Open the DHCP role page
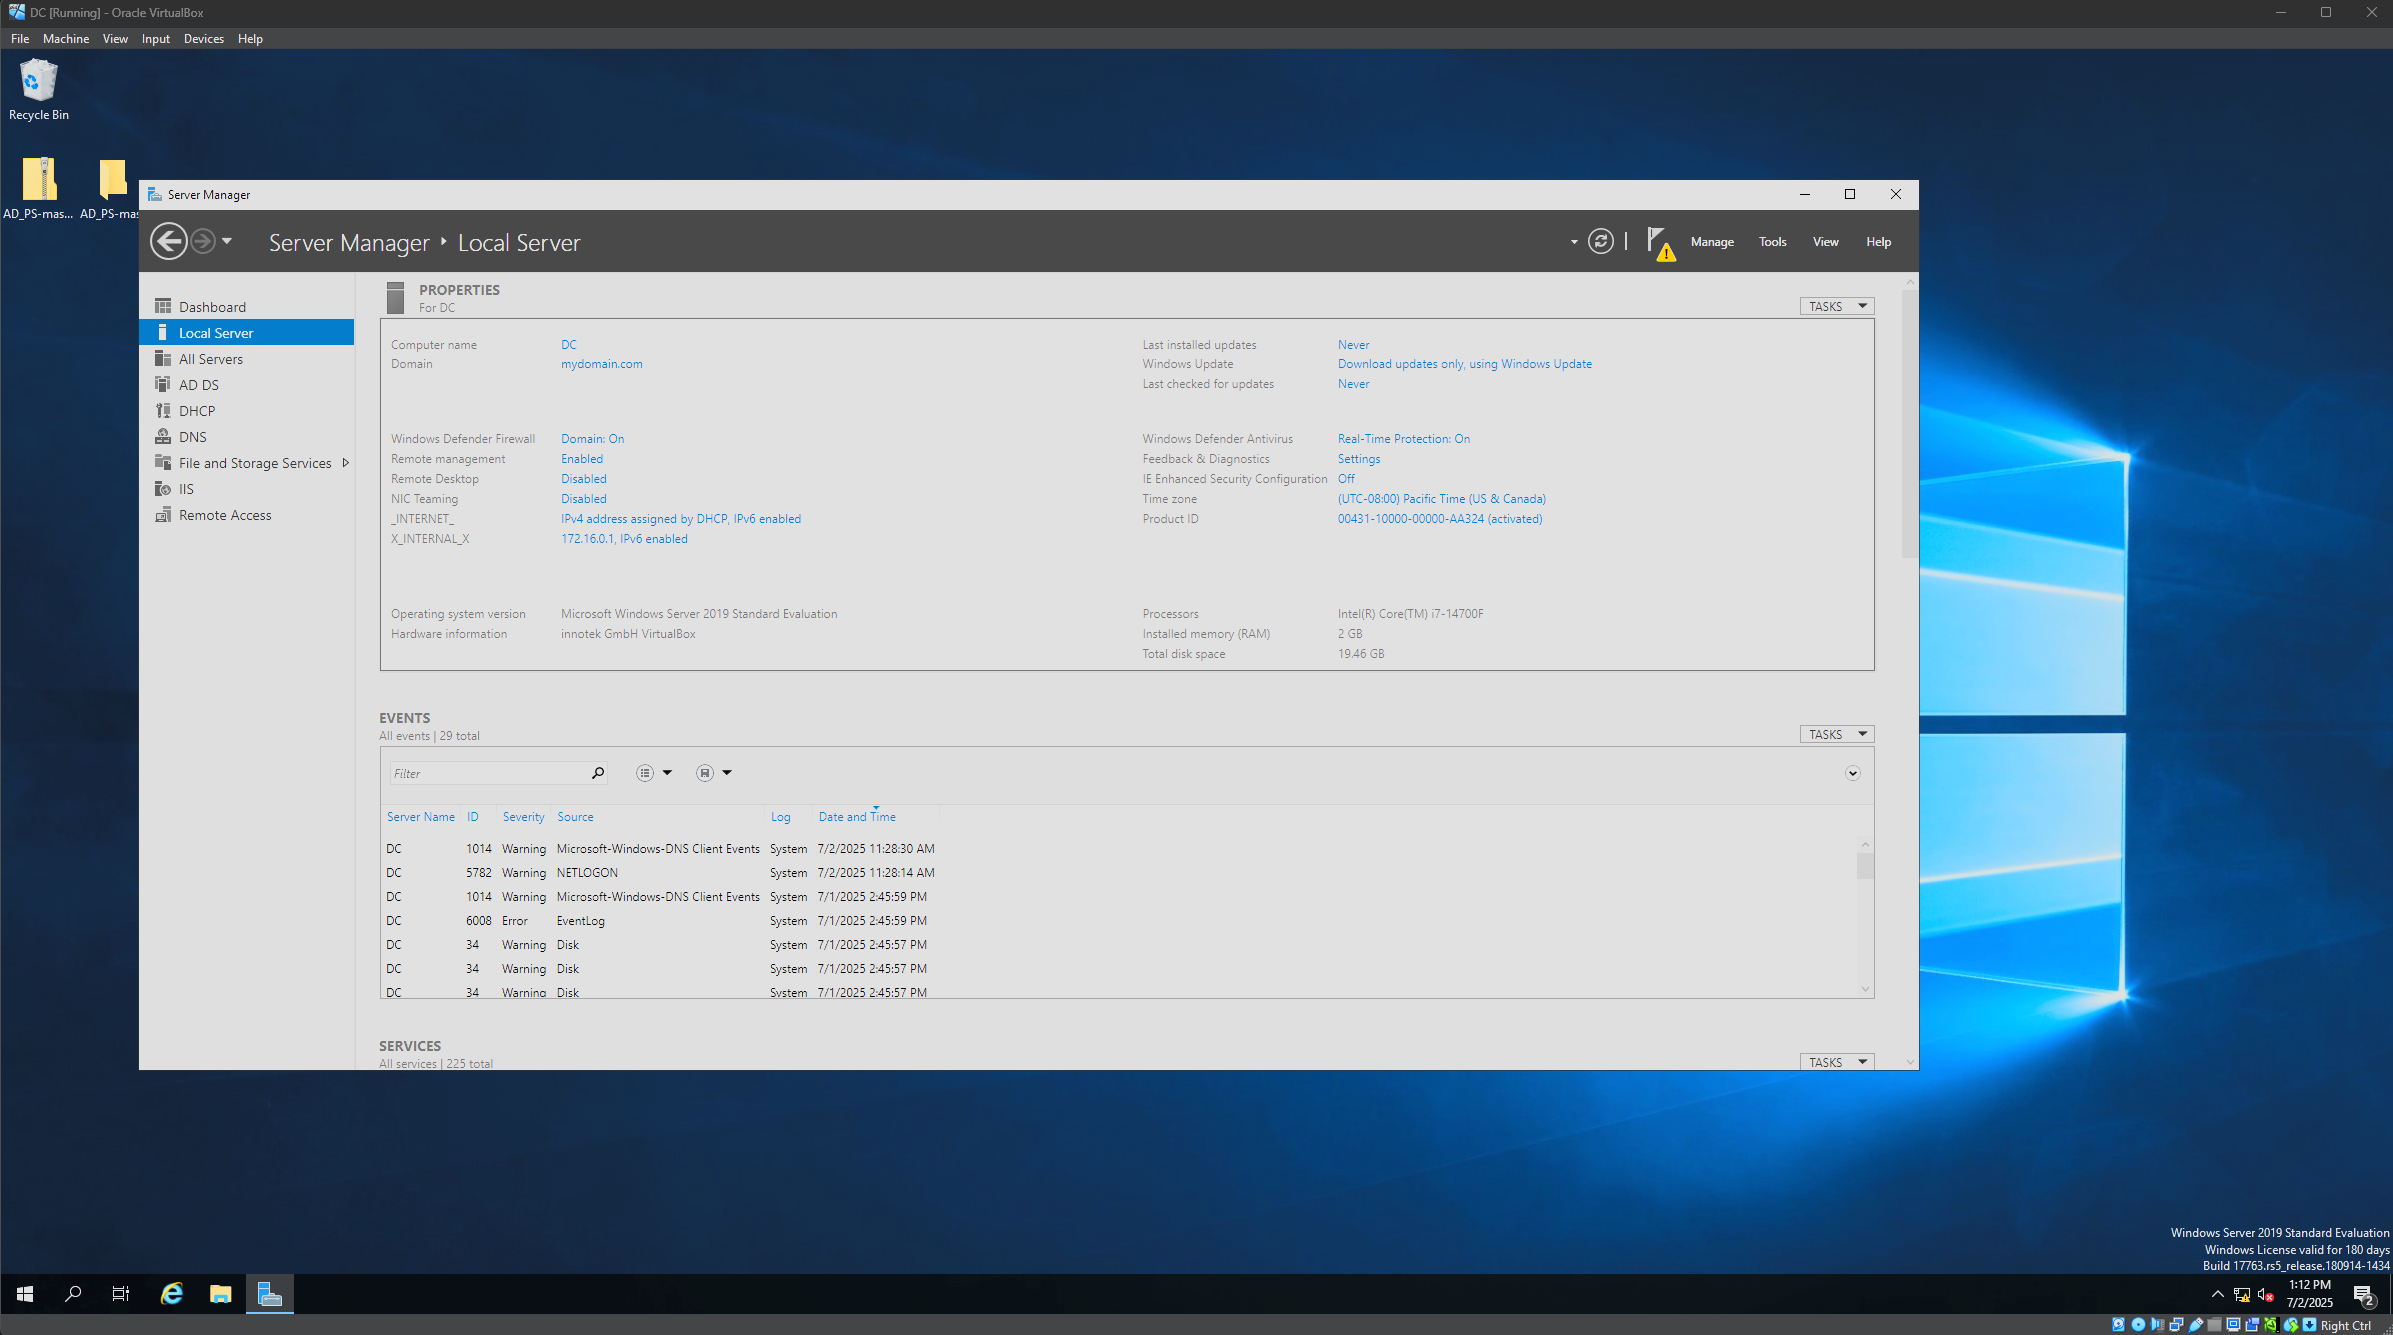 [x=246, y=411]
